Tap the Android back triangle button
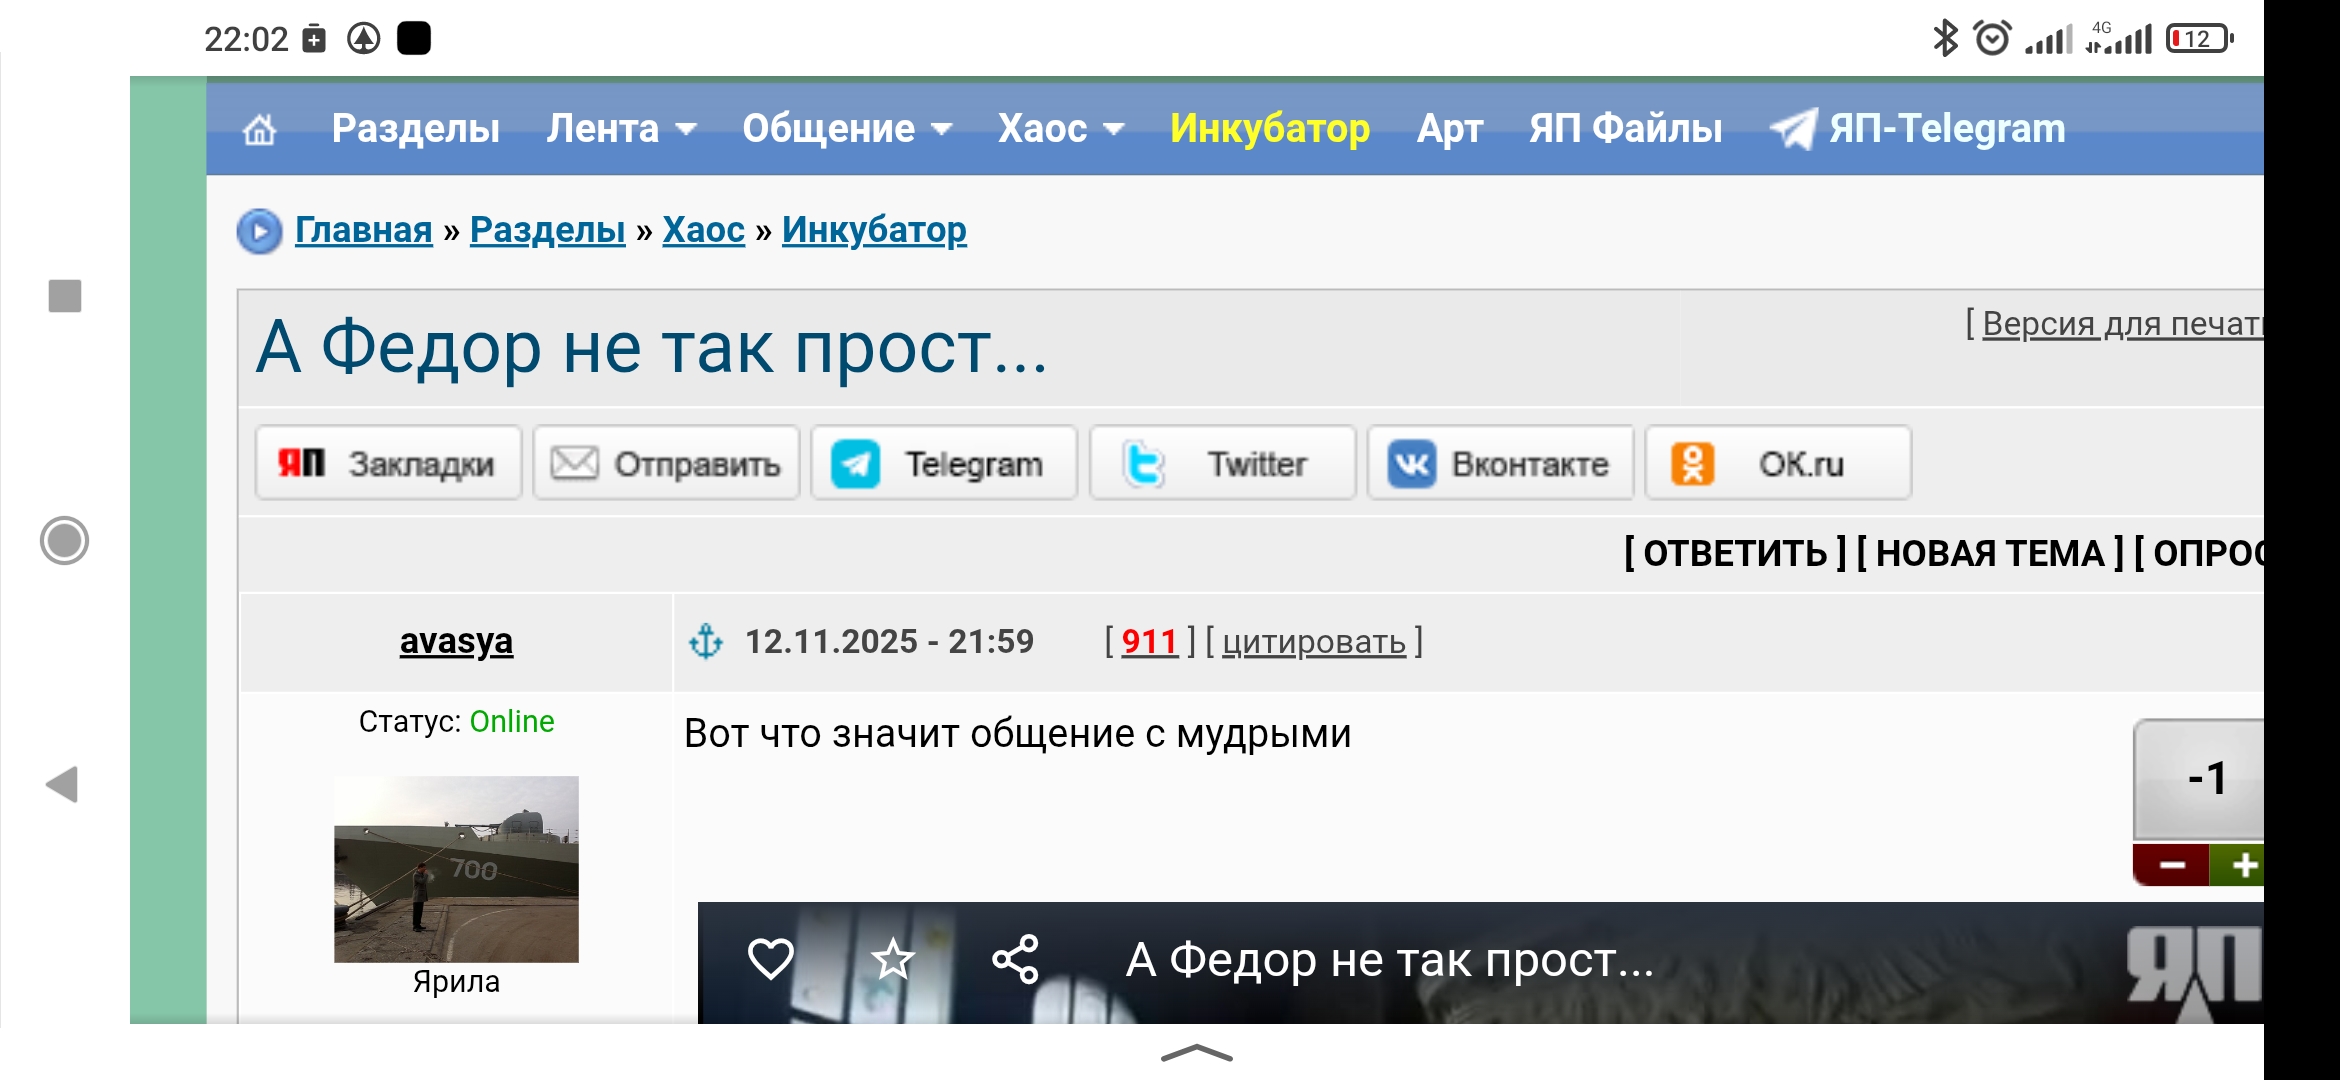The height and width of the screenshot is (1080, 2340). (62, 785)
